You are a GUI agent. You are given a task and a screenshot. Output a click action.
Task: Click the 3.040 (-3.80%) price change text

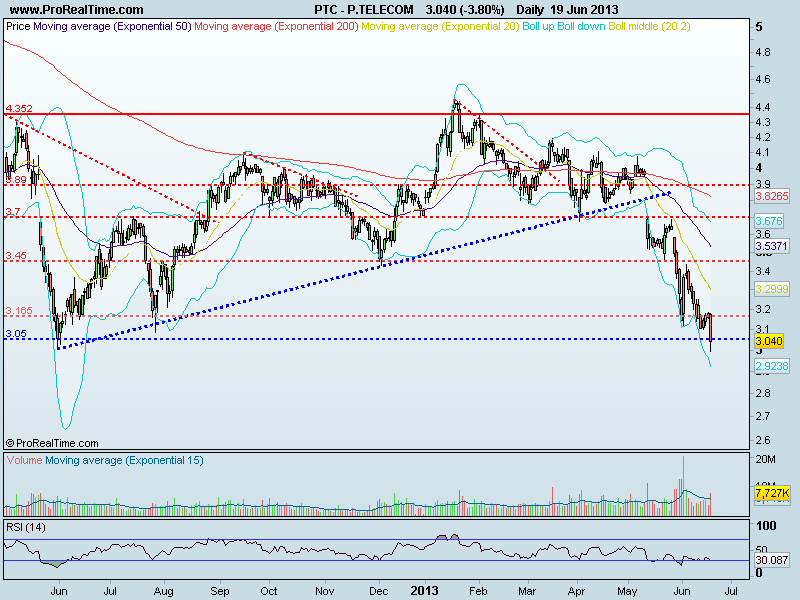point(465,10)
